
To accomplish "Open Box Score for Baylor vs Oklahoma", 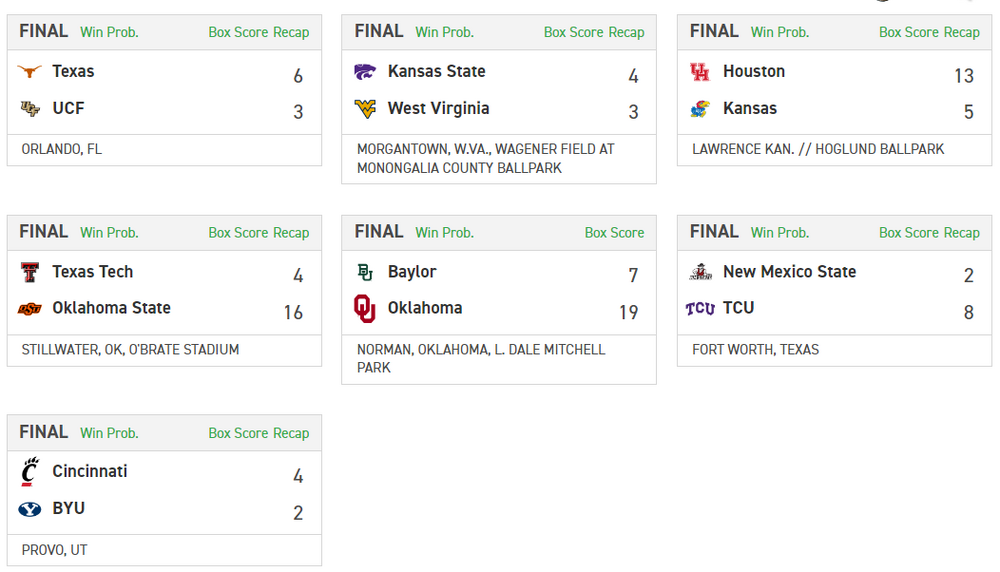I will point(614,233).
